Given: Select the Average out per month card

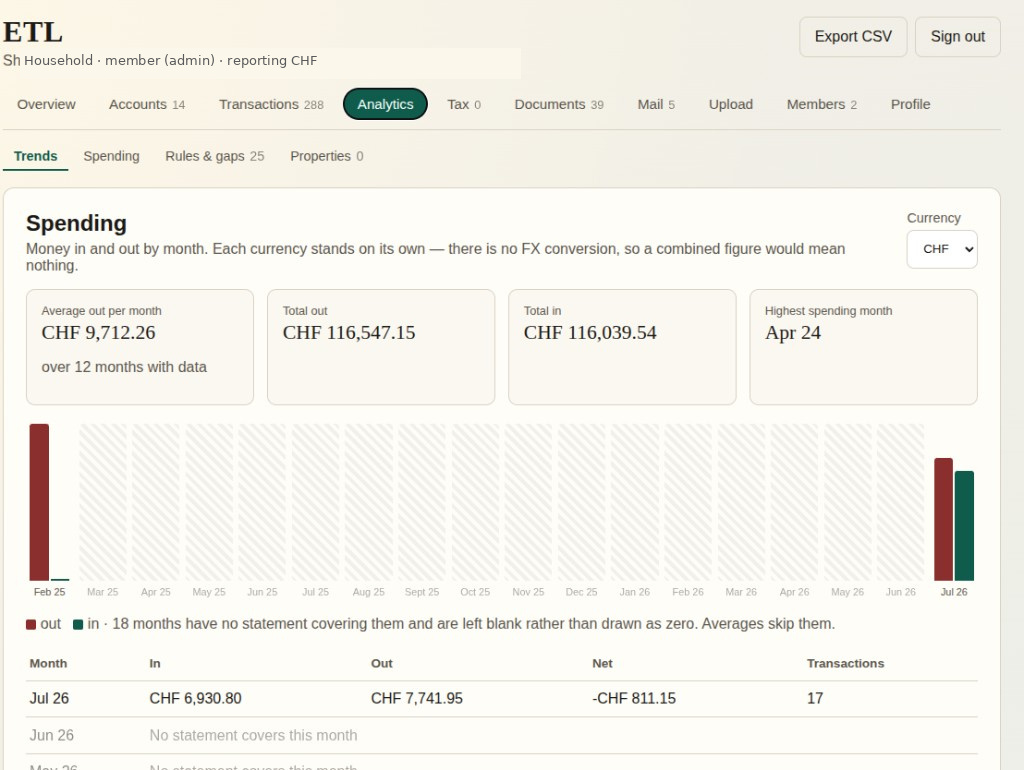Looking at the screenshot, I should click(x=140, y=347).
